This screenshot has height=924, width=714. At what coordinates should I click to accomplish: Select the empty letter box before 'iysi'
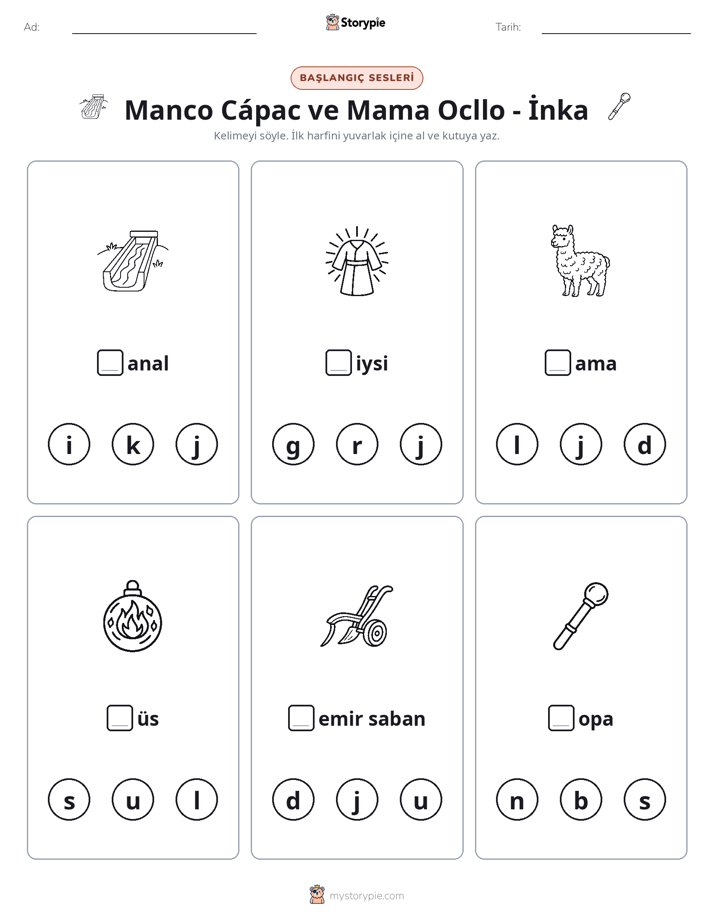338,362
